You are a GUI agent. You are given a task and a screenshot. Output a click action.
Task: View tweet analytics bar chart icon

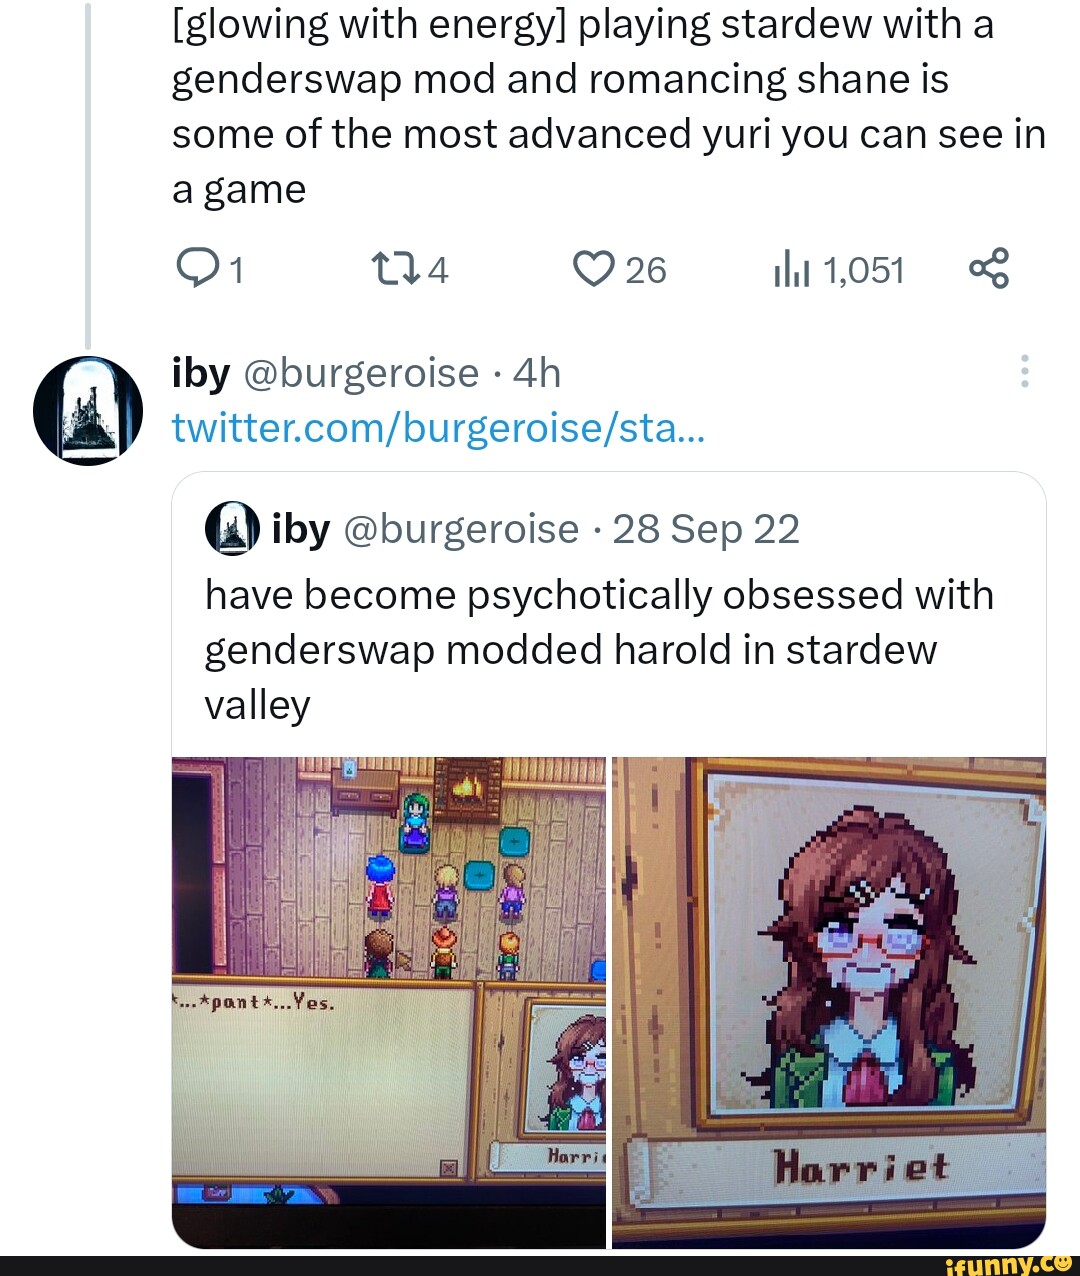(790, 270)
